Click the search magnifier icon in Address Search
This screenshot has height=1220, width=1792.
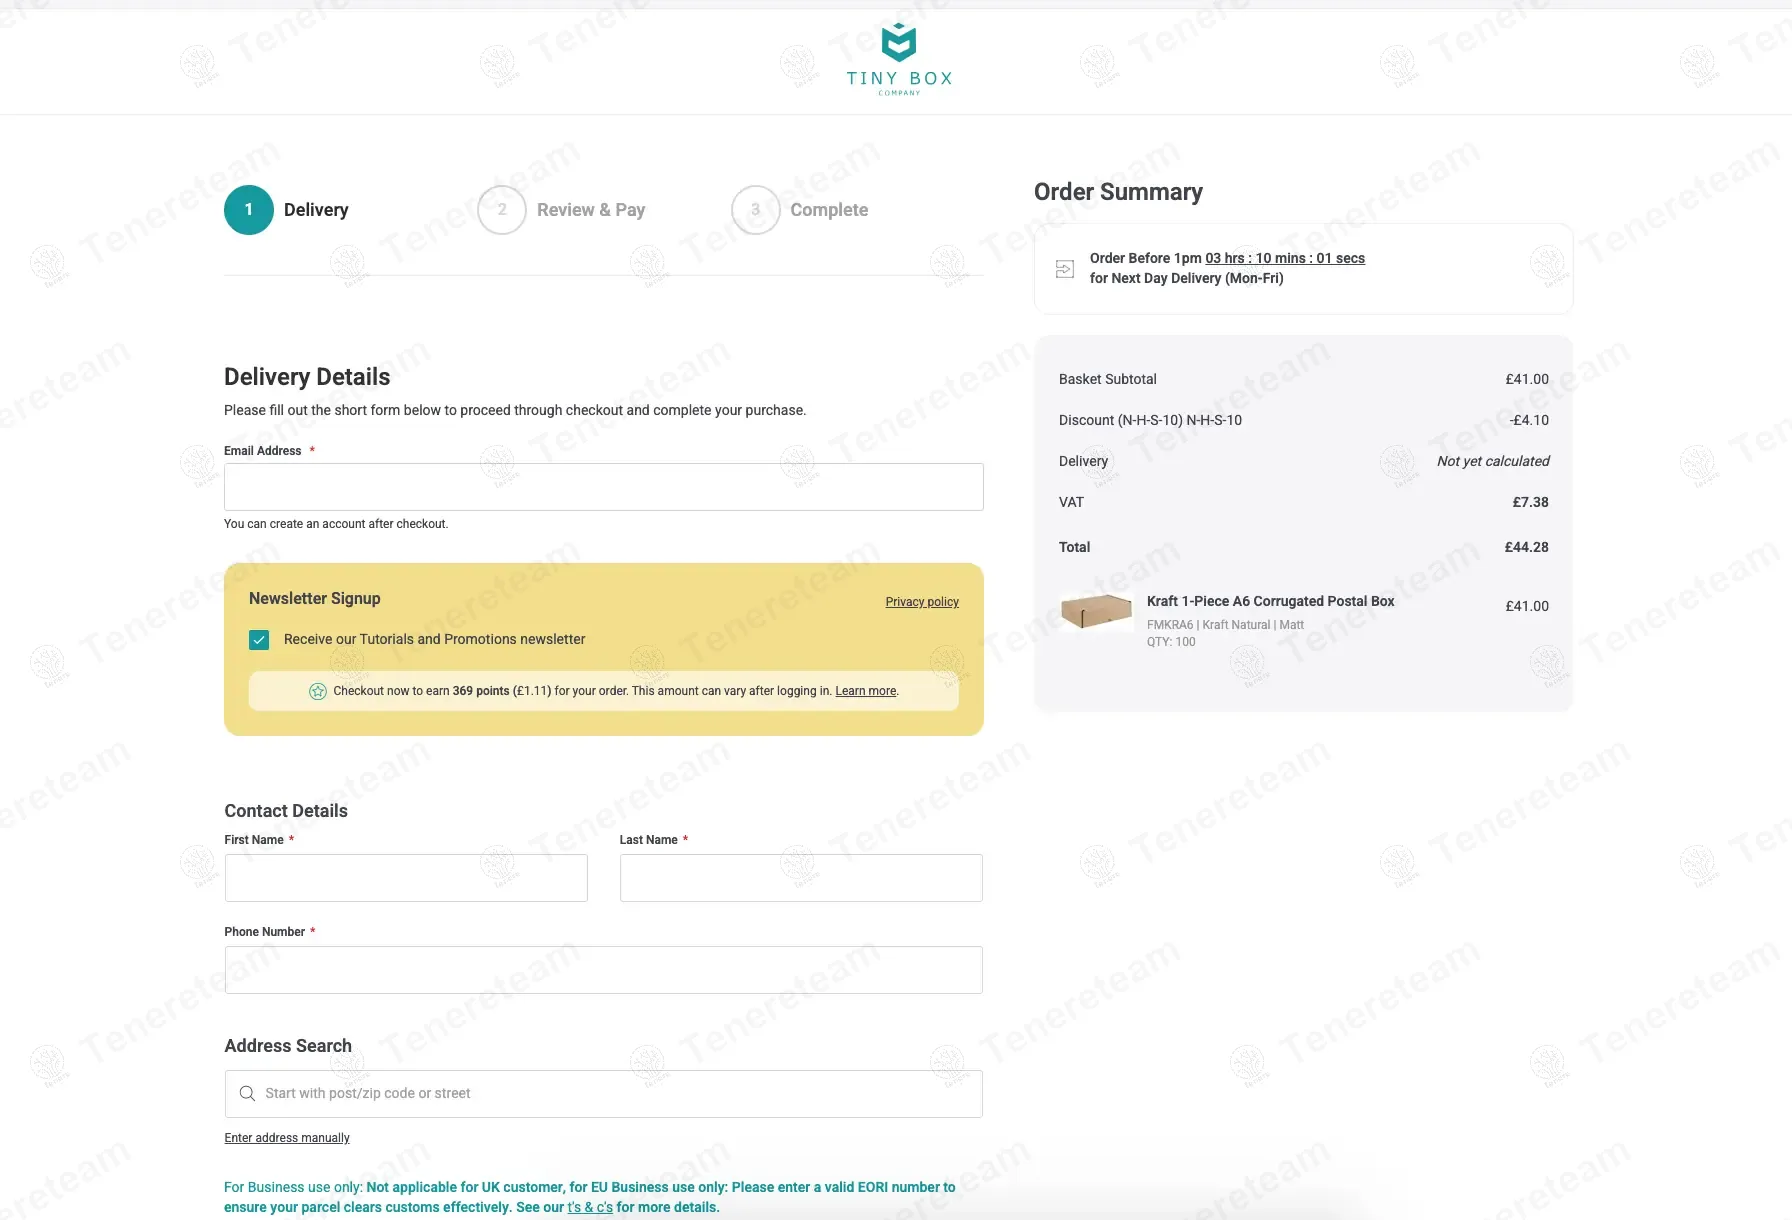(247, 1094)
